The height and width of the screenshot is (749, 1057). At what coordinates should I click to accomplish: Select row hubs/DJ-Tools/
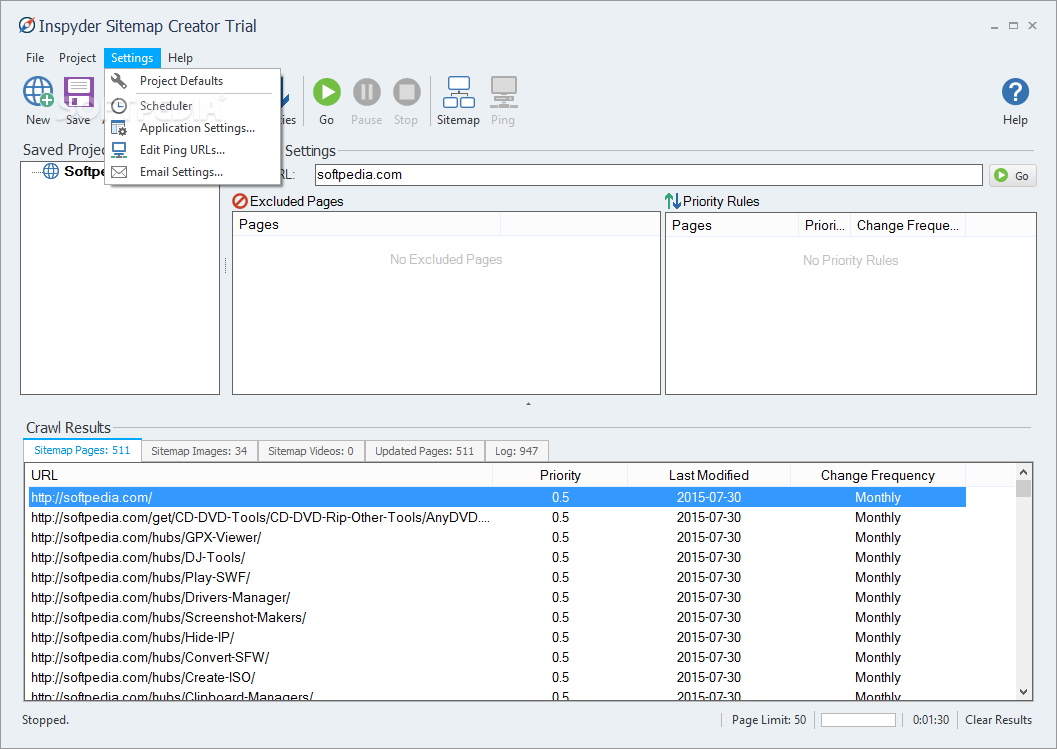497,558
